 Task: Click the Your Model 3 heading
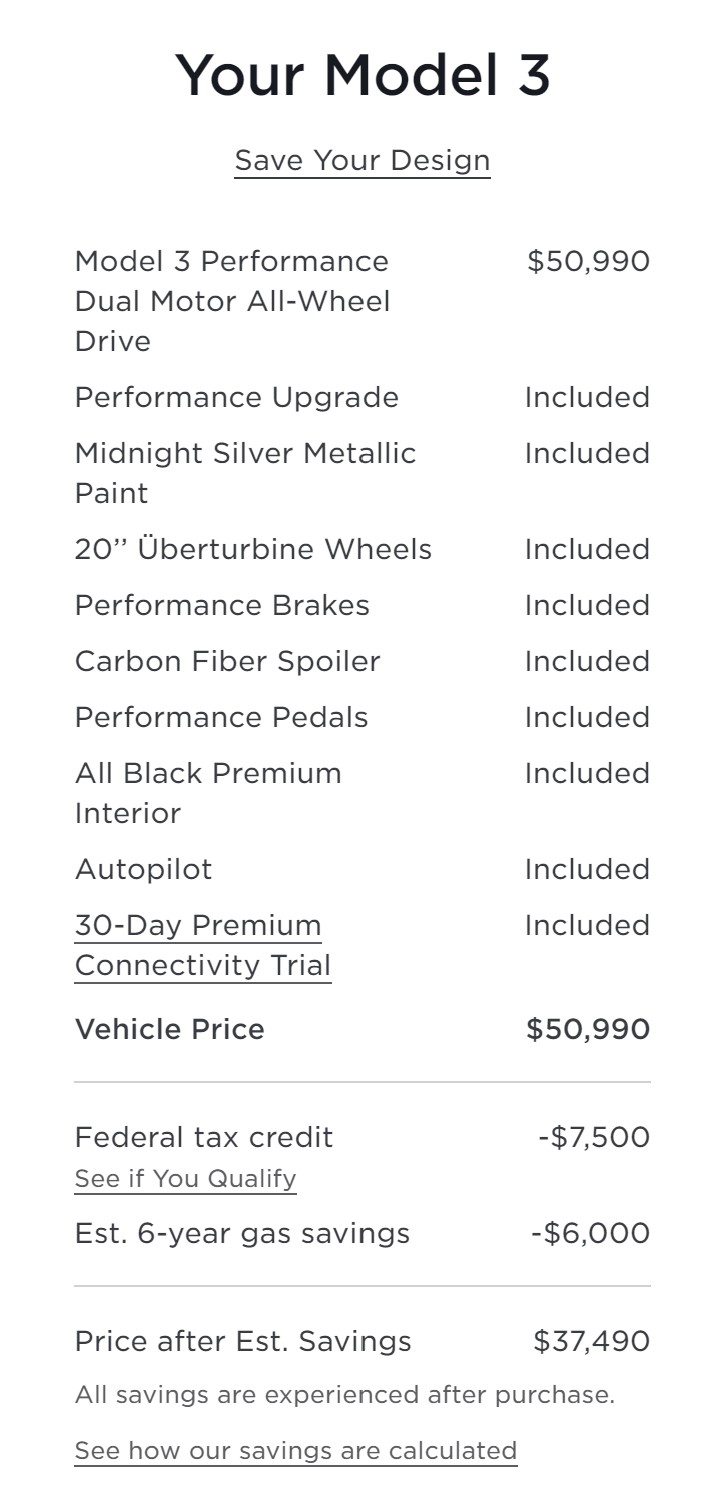click(x=362, y=75)
